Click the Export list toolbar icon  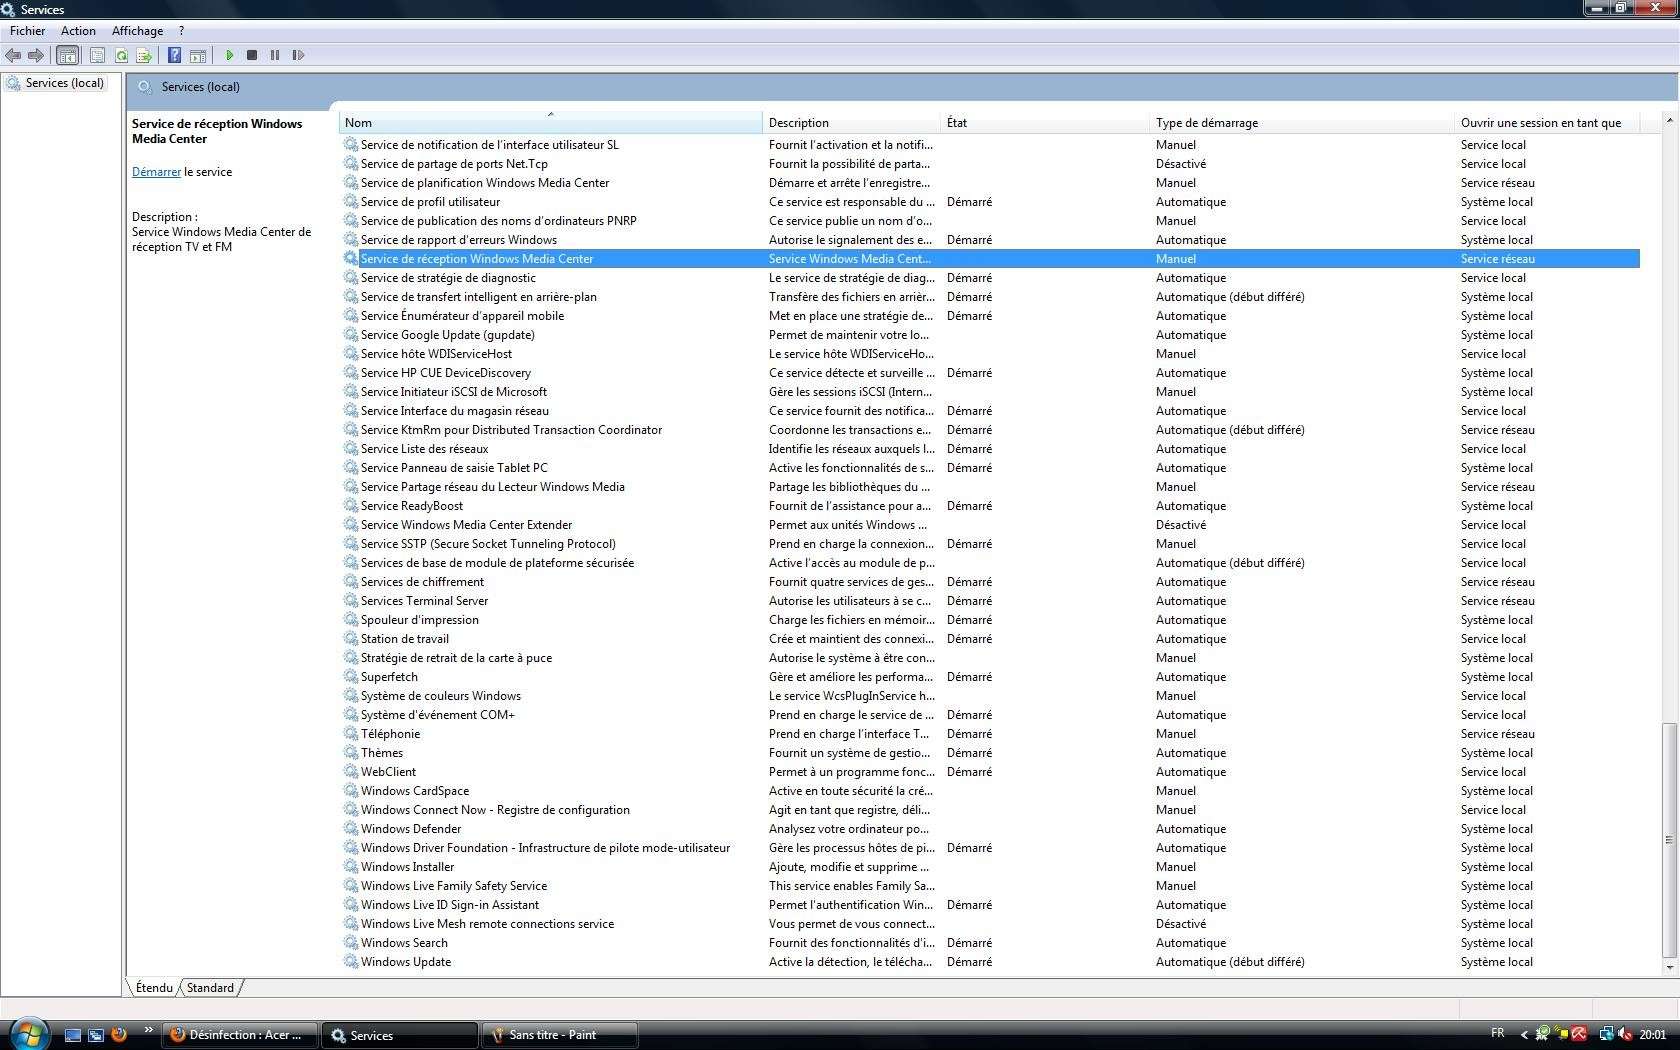click(144, 55)
